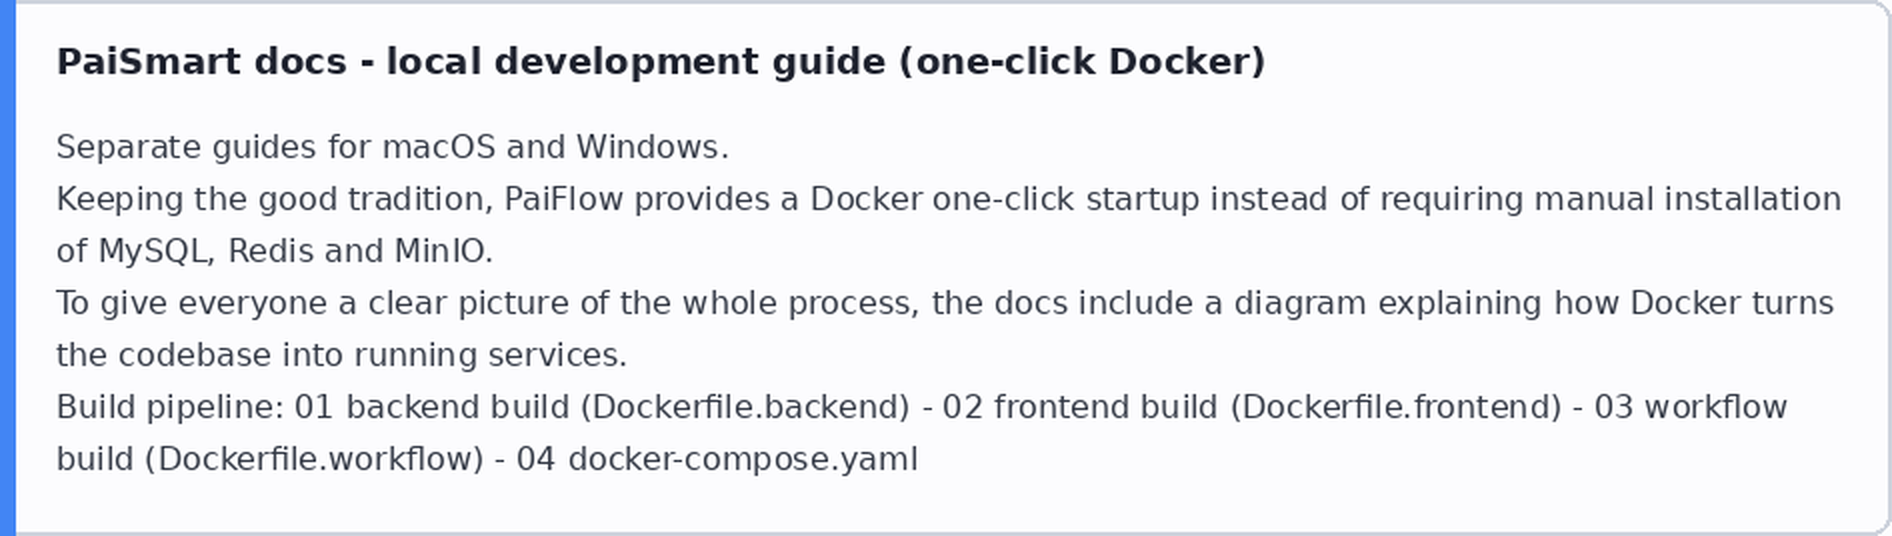Click the "Dockerfile.backend" filename
The height and width of the screenshot is (536, 1892).
tap(745, 407)
